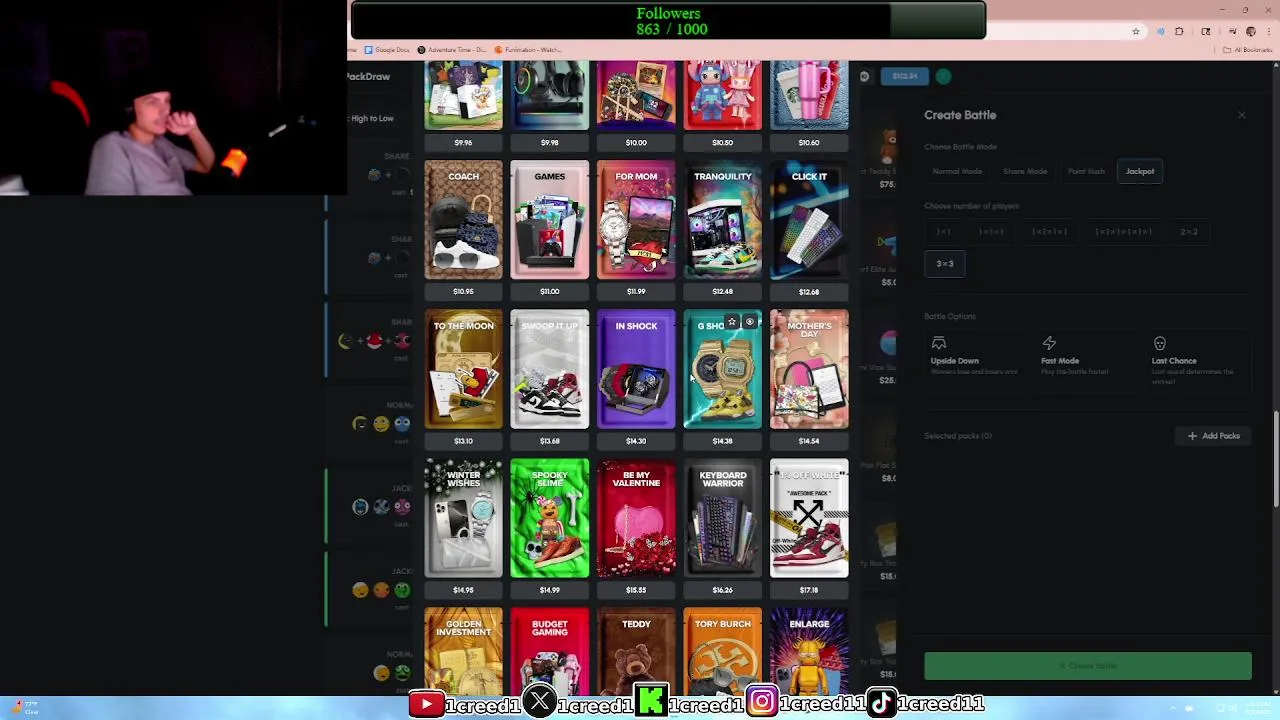The width and height of the screenshot is (1280, 720).
Task: Close the Create Battle panel
Action: 1241,115
